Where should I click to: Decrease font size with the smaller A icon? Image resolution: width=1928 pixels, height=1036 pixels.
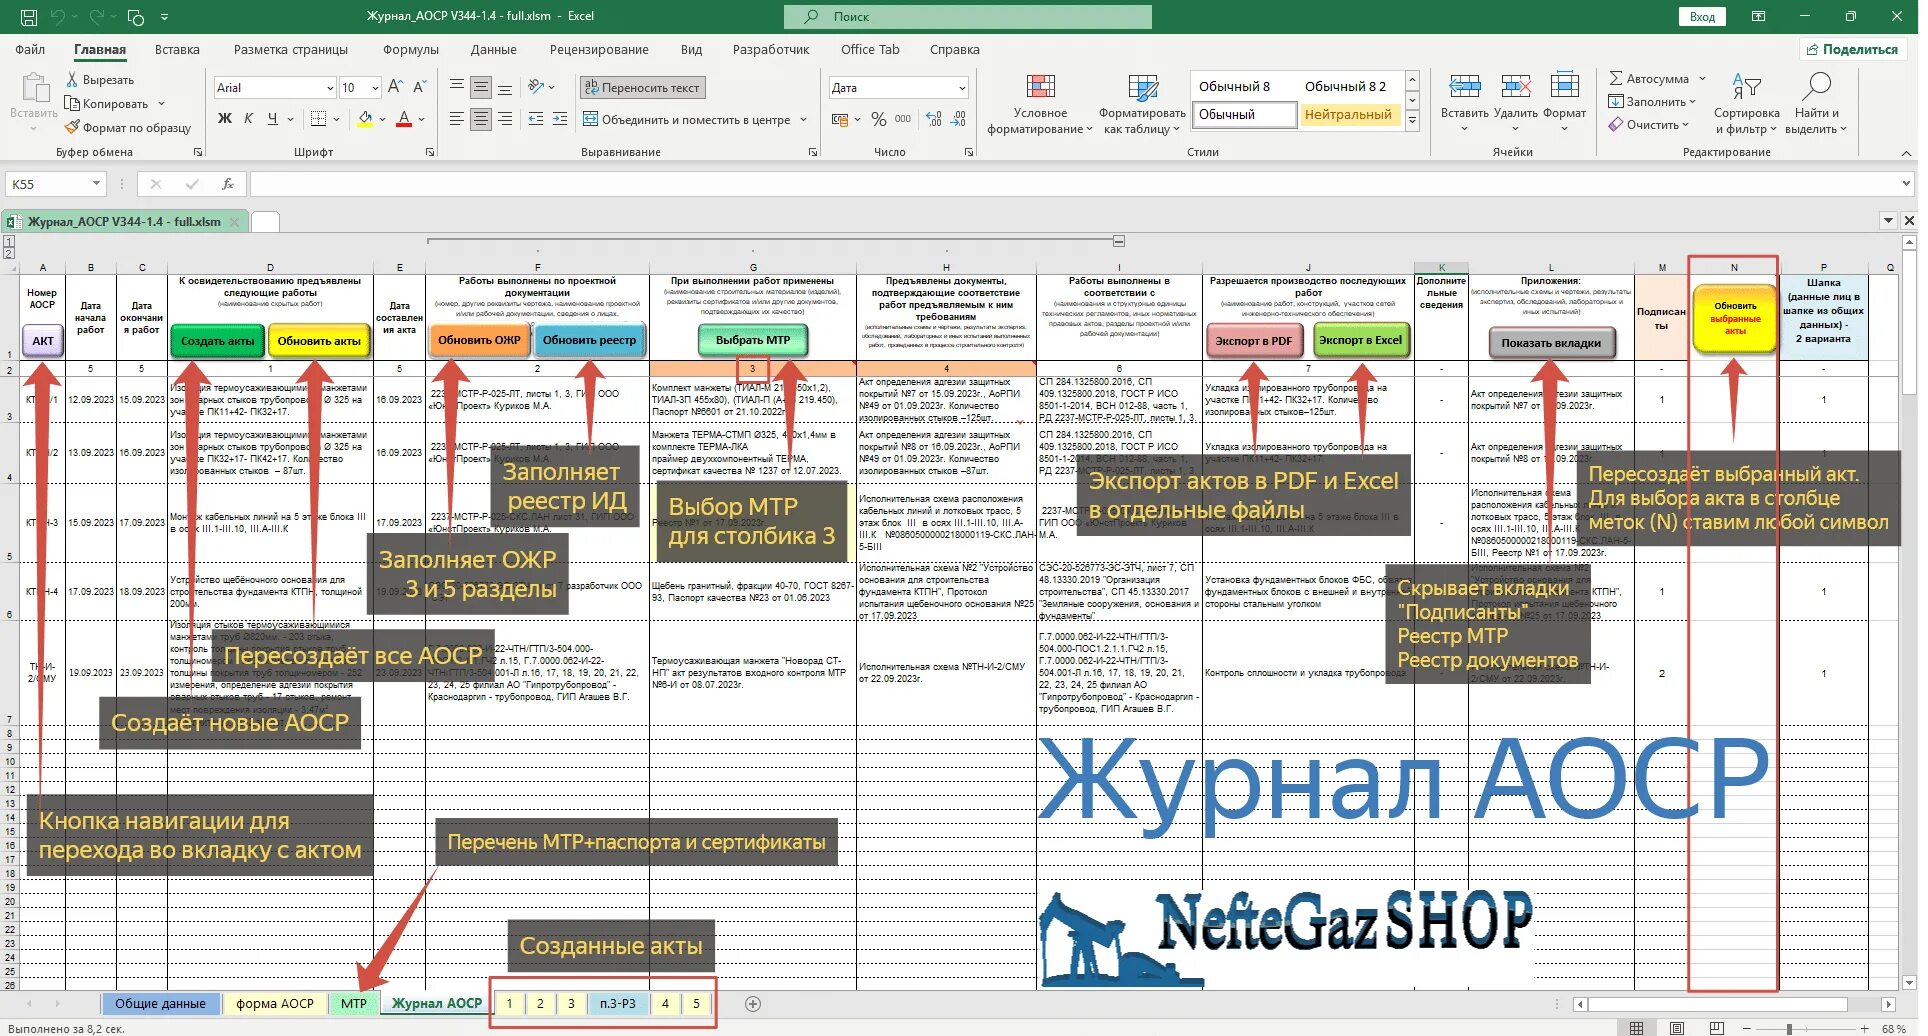(x=419, y=88)
